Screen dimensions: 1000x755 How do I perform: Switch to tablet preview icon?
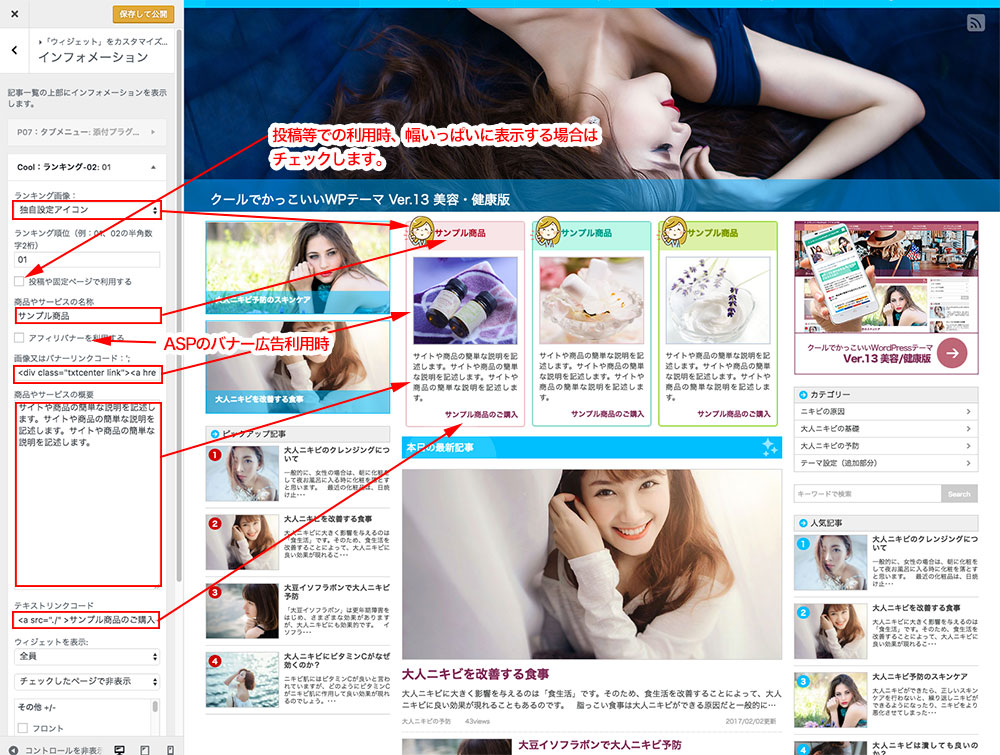(x=145, y=750)
